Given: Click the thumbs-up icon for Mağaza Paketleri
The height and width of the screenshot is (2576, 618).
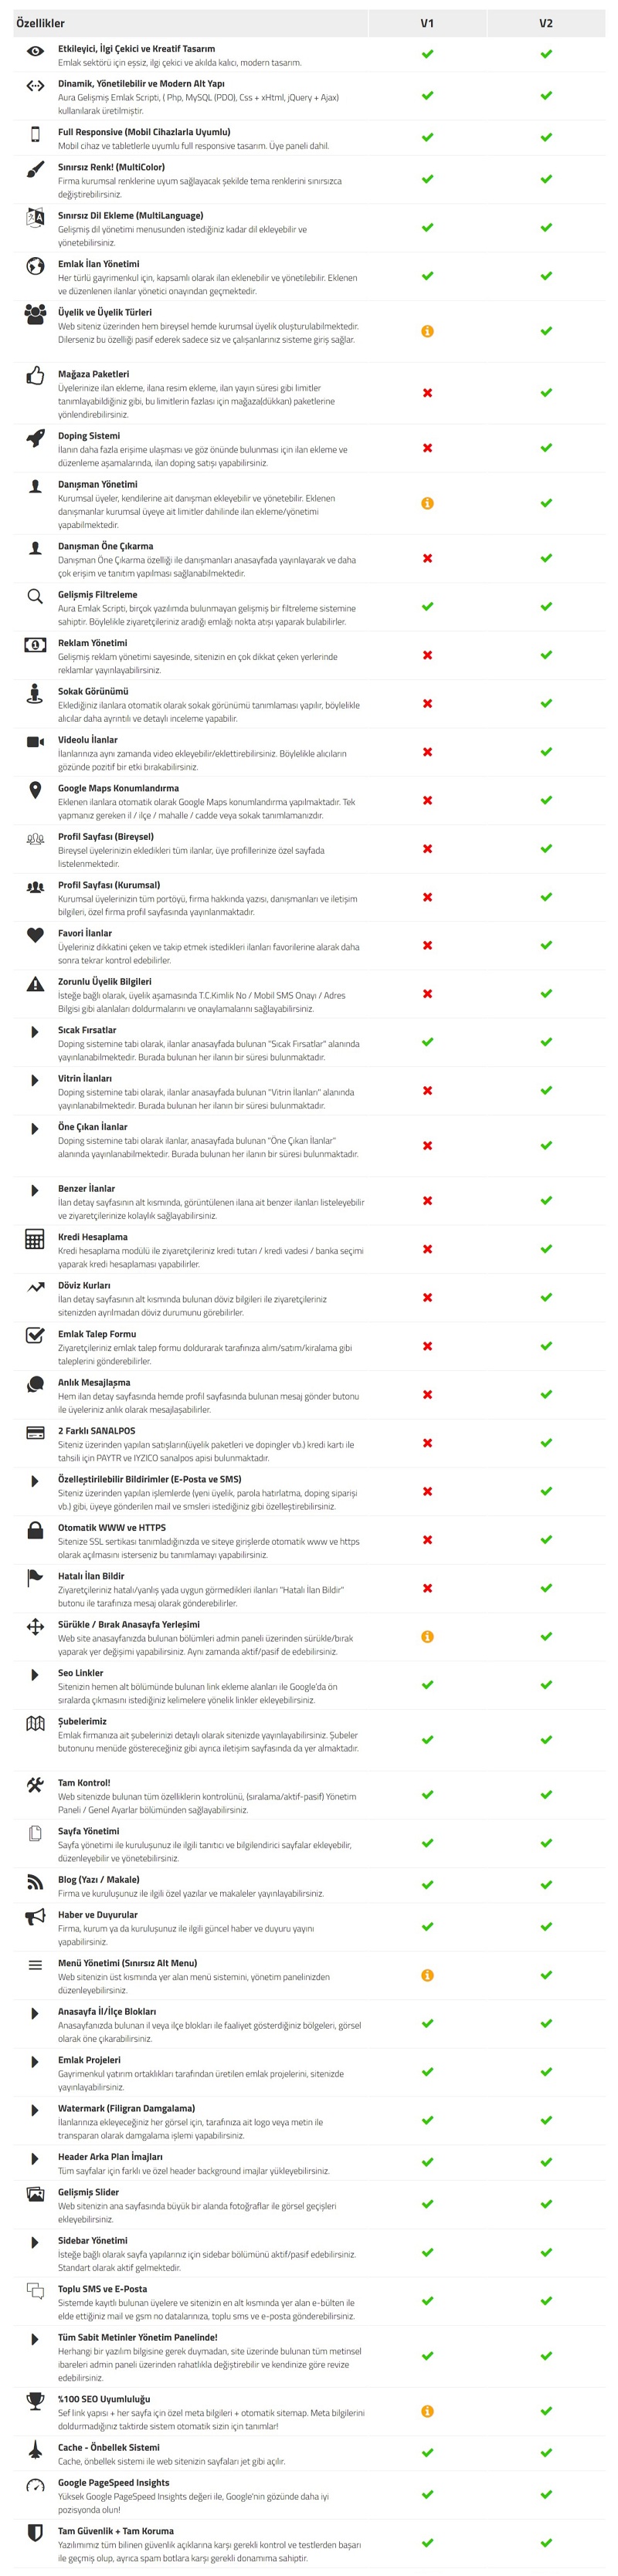Looking at the screenshot, I should point(35,376).
